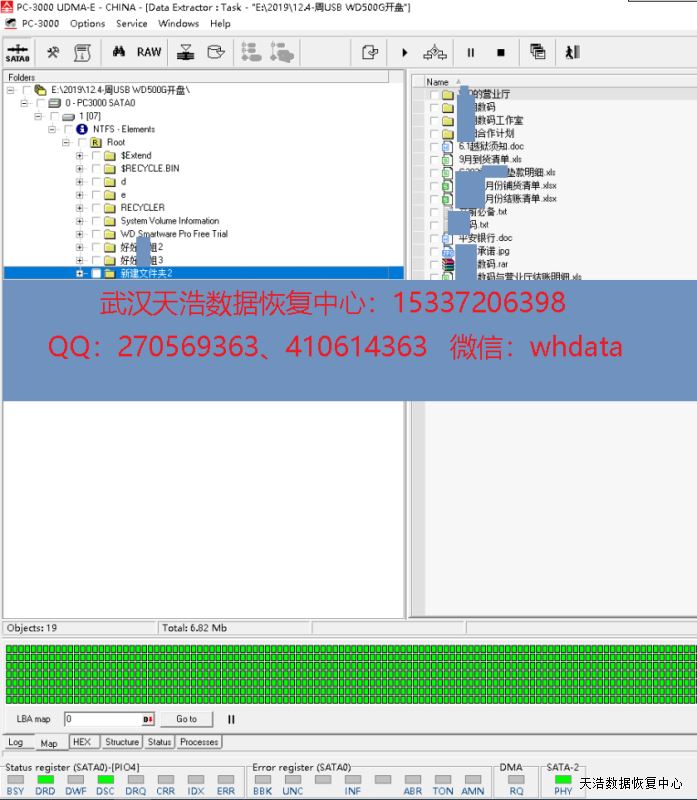The image size is (697, 800).
Task: Expand the WD Smartware Pro Free Trial folder
Action: 80,234
